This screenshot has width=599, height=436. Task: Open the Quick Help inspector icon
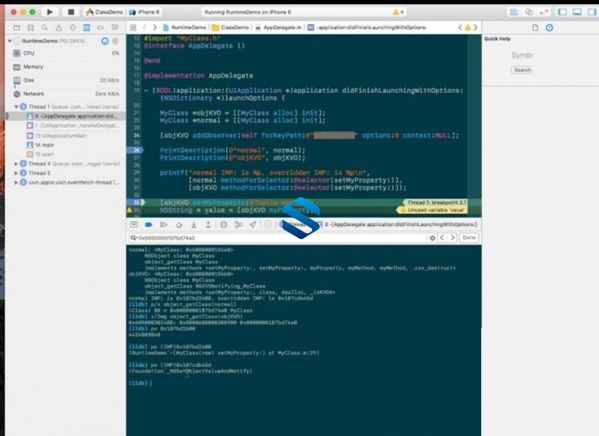[549, 28]
